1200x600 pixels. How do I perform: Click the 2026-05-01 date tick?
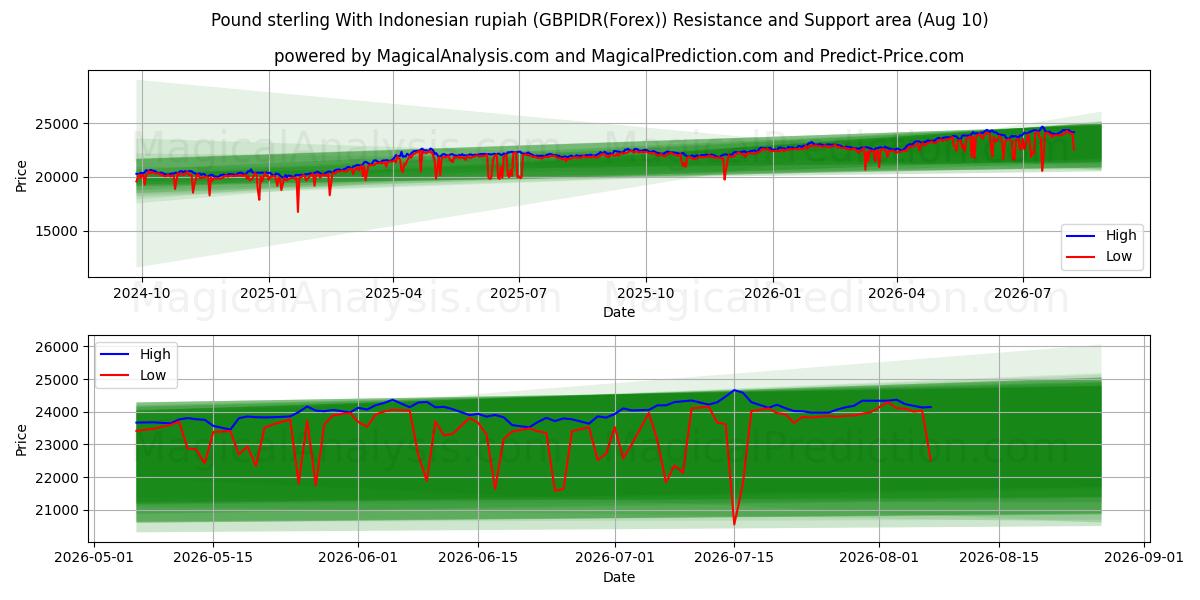(93, 557)
